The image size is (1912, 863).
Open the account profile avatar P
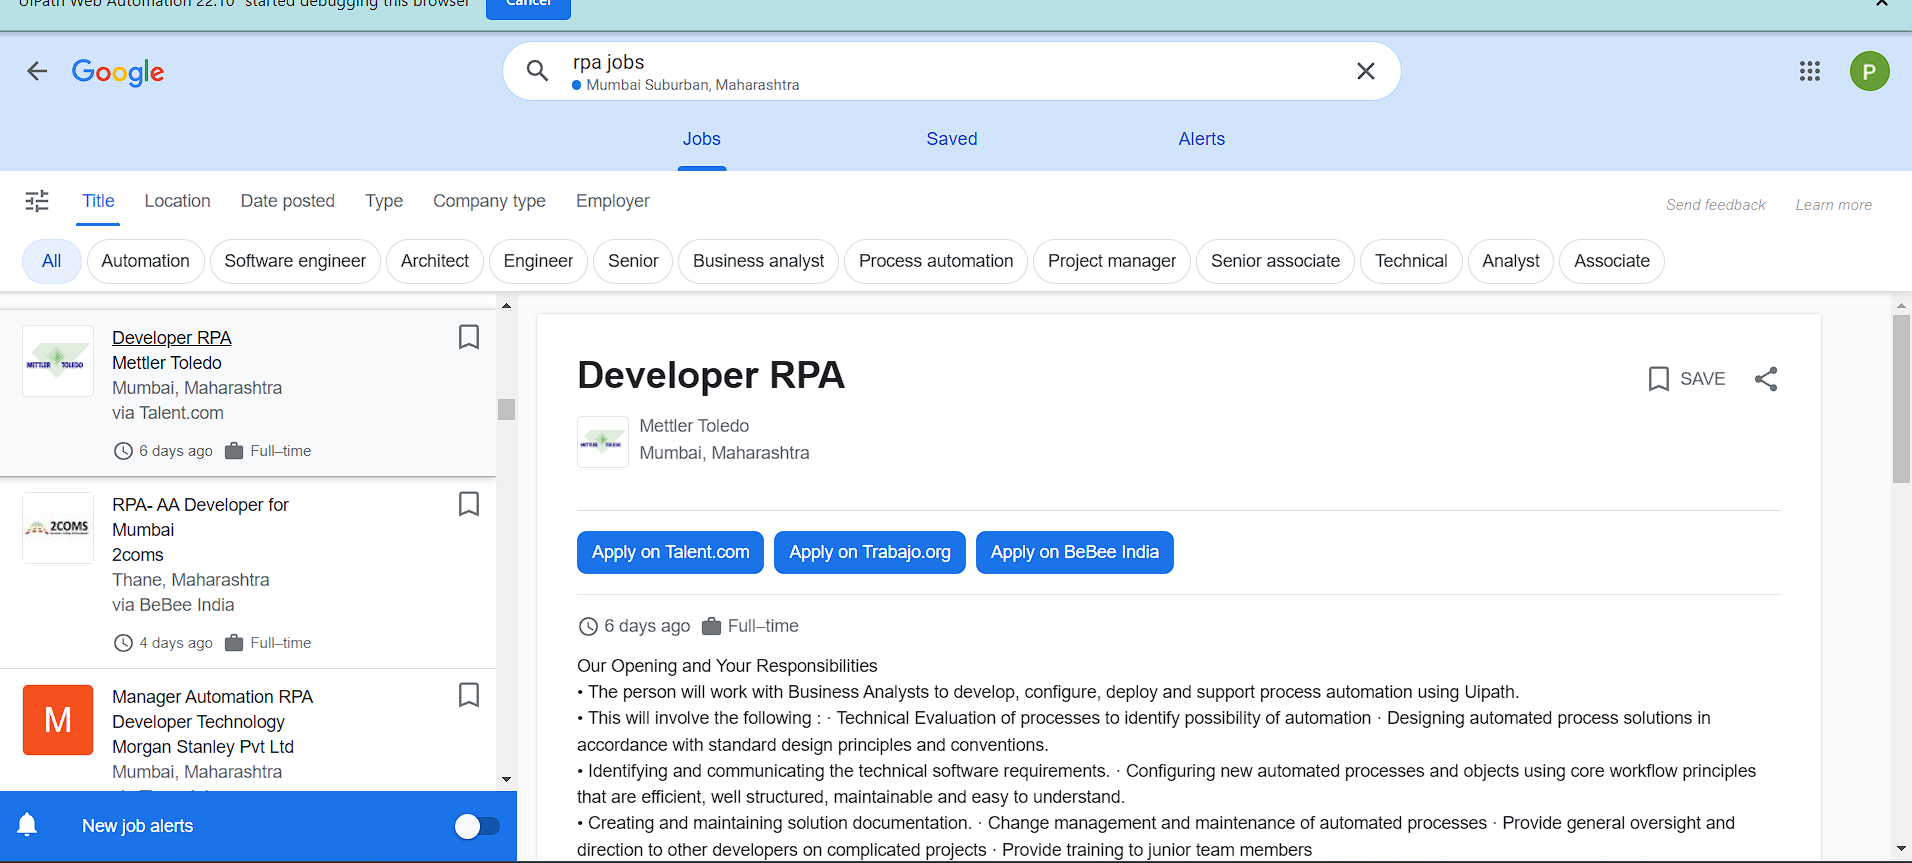coord(1869,71)
